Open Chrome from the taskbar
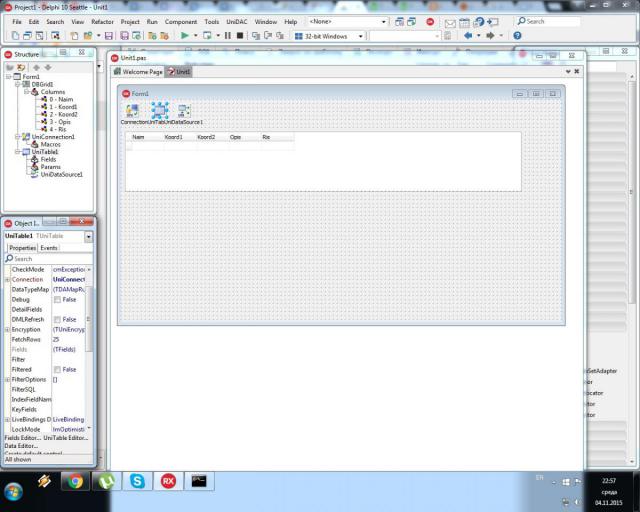The image size is (640, 512). pos(76,481)
